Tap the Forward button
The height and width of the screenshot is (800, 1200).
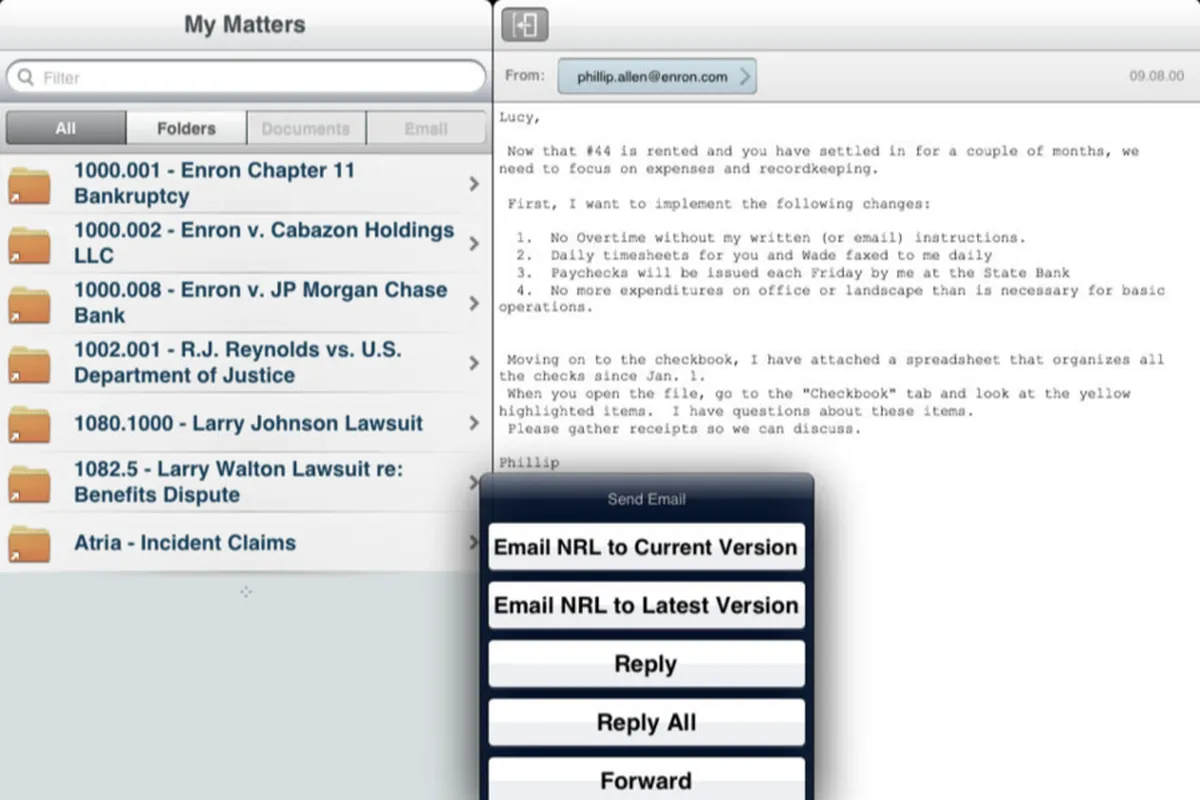646,779
